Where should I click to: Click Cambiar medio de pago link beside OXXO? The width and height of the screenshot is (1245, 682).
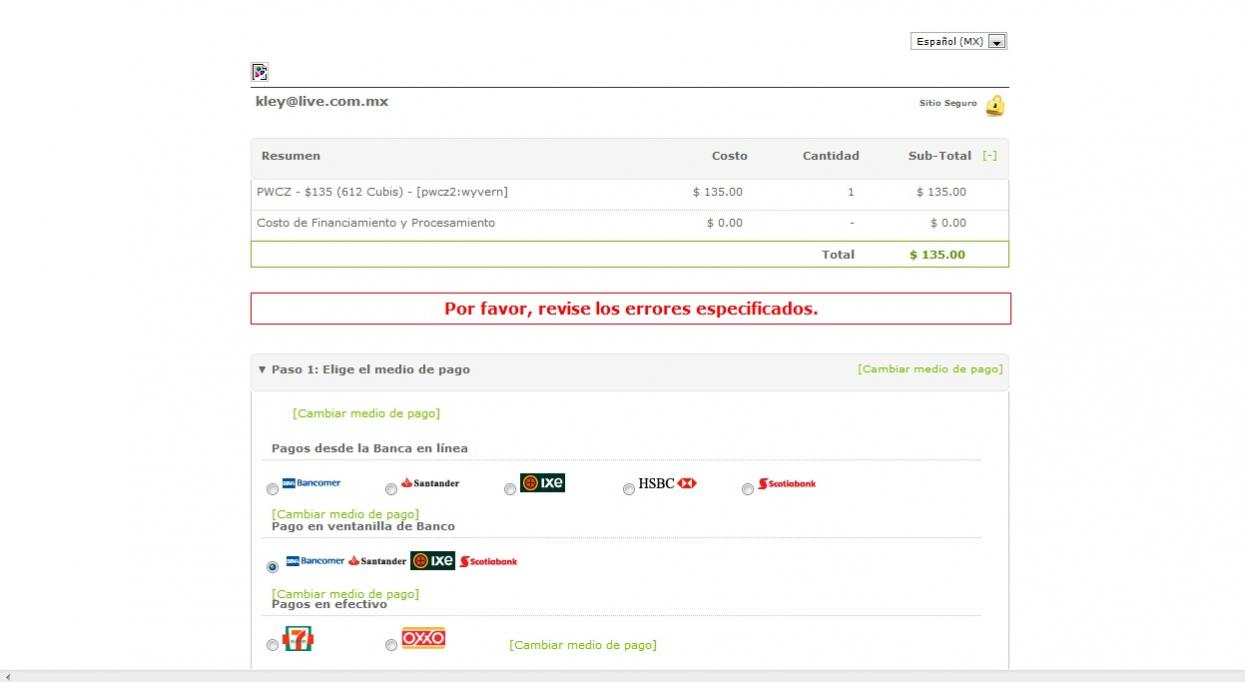click(x=583, y=645)
